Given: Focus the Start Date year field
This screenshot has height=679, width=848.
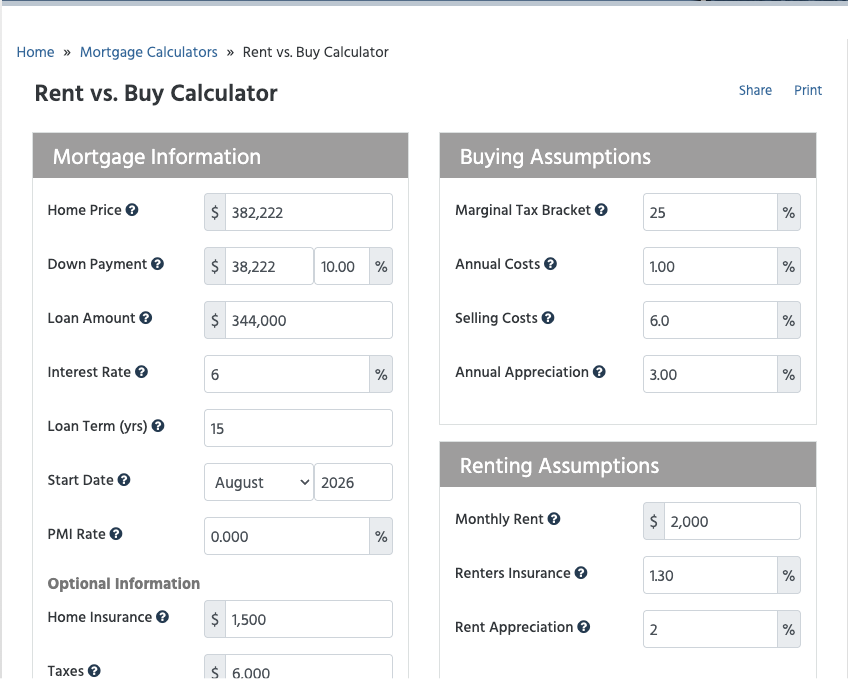Looking at the screenshot, I should tap(354, 482).
